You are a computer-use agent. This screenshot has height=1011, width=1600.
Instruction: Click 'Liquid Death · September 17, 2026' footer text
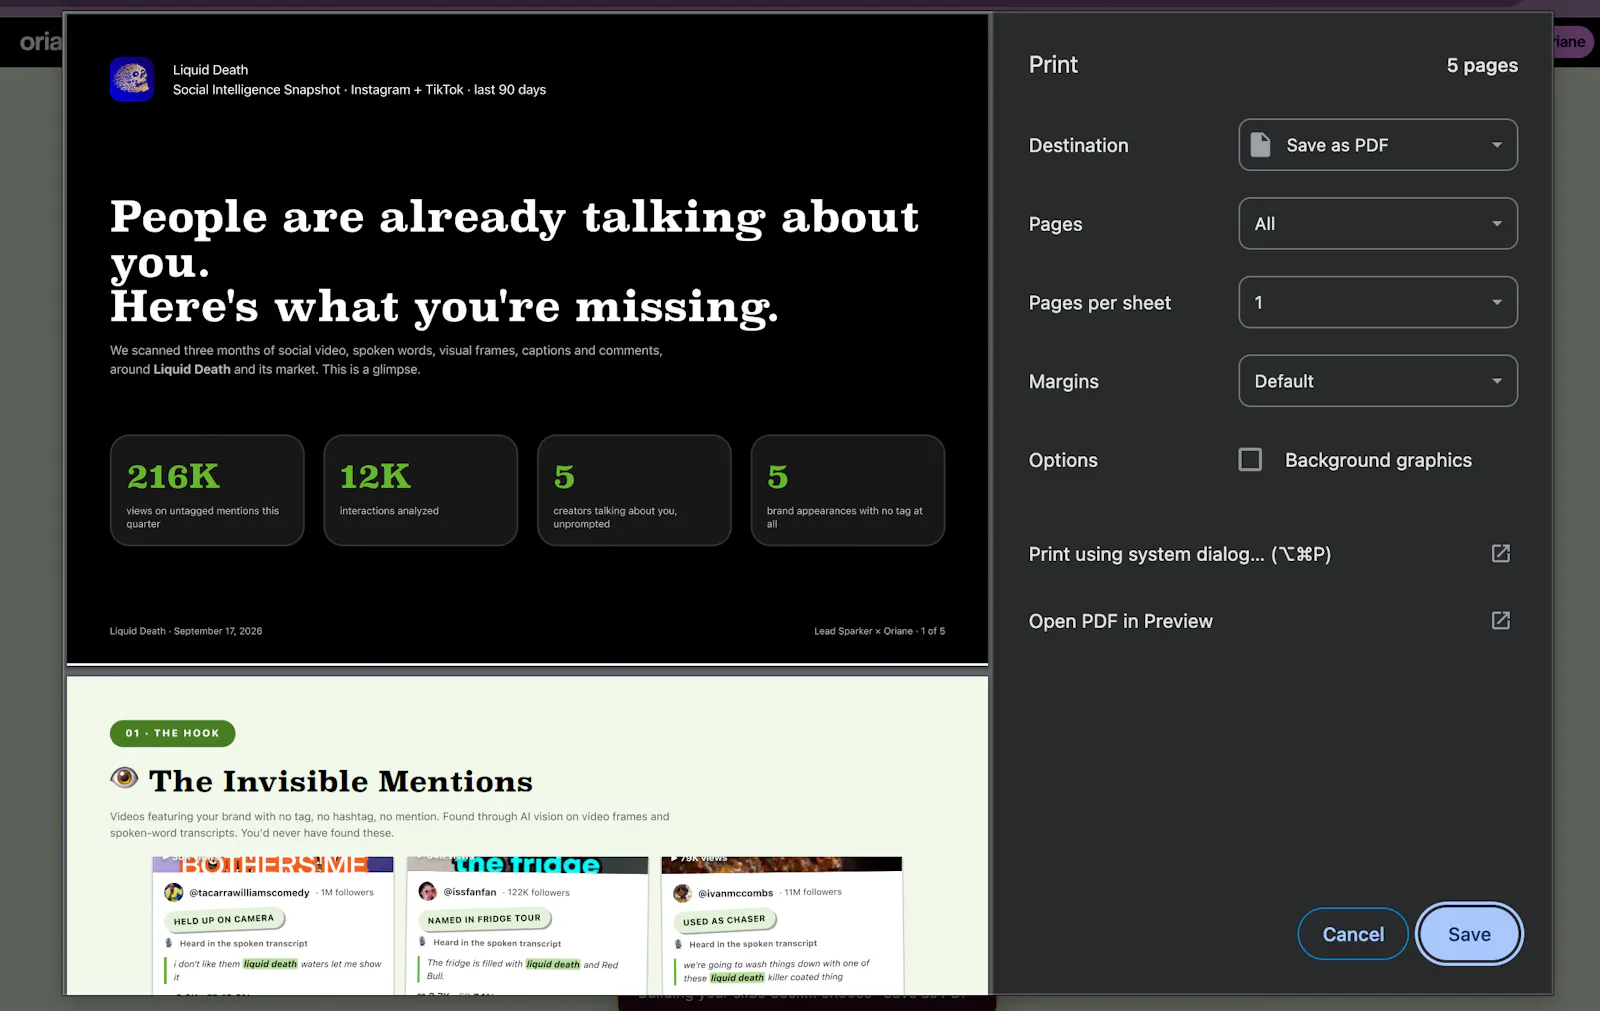pos(186,631)
